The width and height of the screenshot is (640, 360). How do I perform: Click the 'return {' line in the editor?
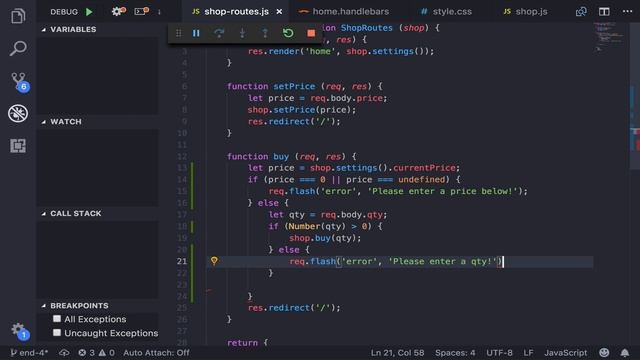point(247,343)
